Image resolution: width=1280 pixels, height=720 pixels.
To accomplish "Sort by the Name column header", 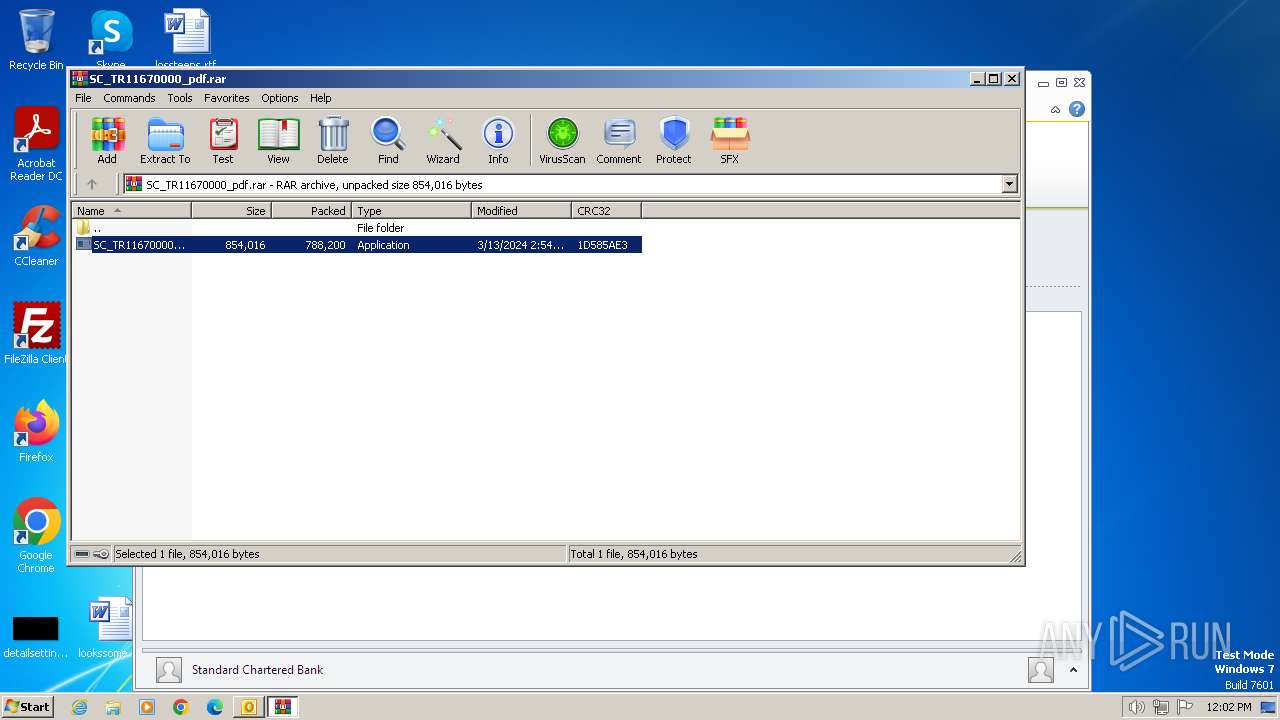I will click(x=131, y=210).
